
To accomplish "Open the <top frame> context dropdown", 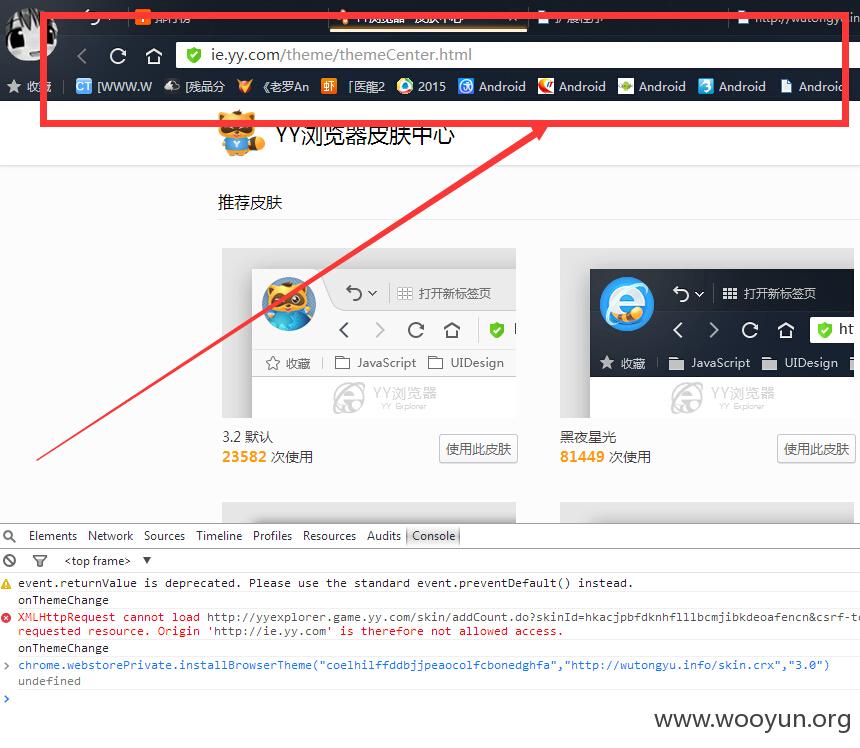I will (107, 560).
